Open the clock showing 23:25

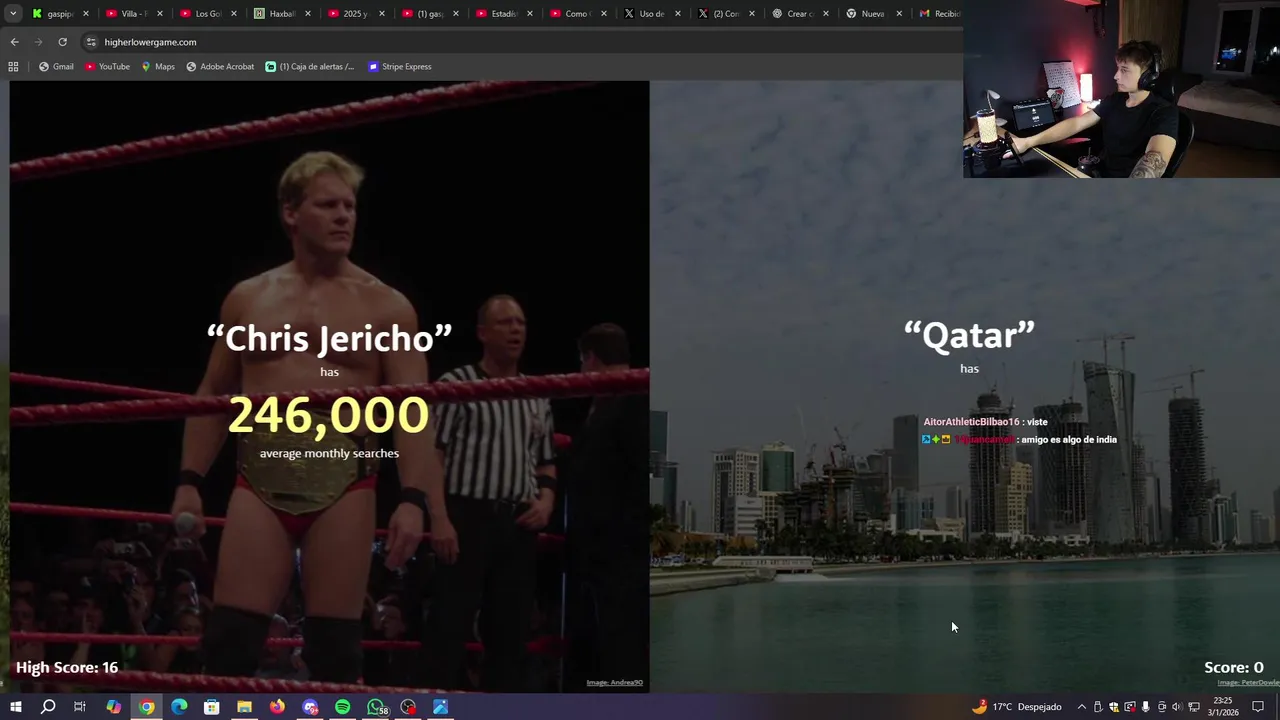(1225, 707)
